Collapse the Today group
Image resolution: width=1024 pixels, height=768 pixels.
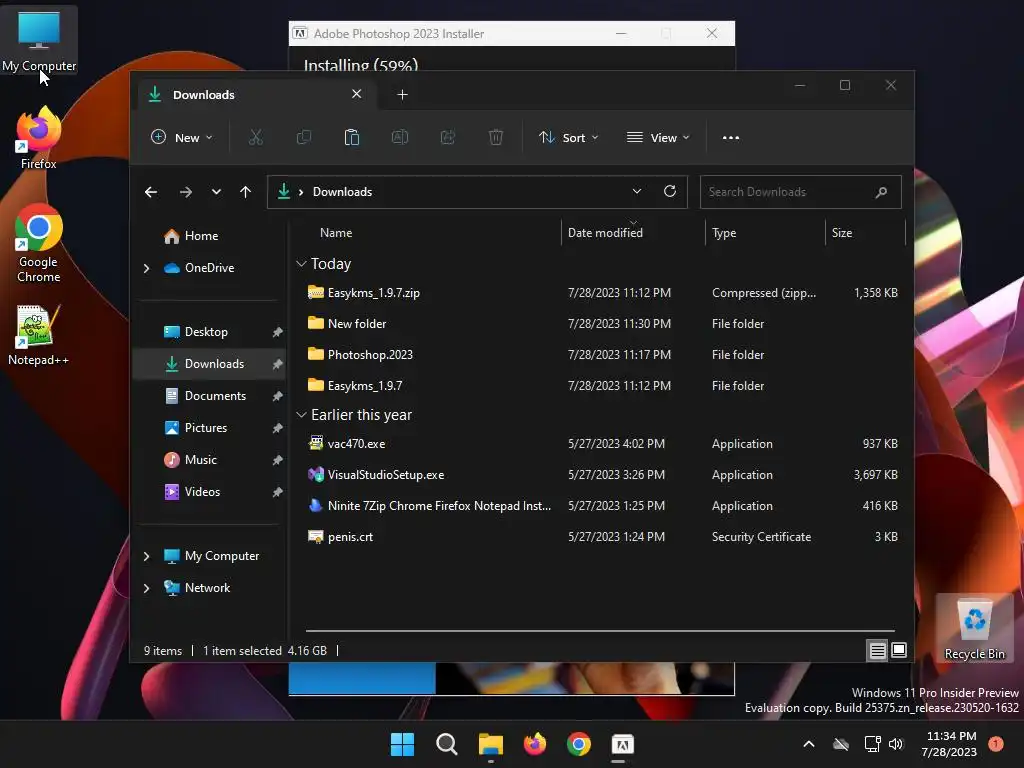pyautogui.click(x=301, y=264)
